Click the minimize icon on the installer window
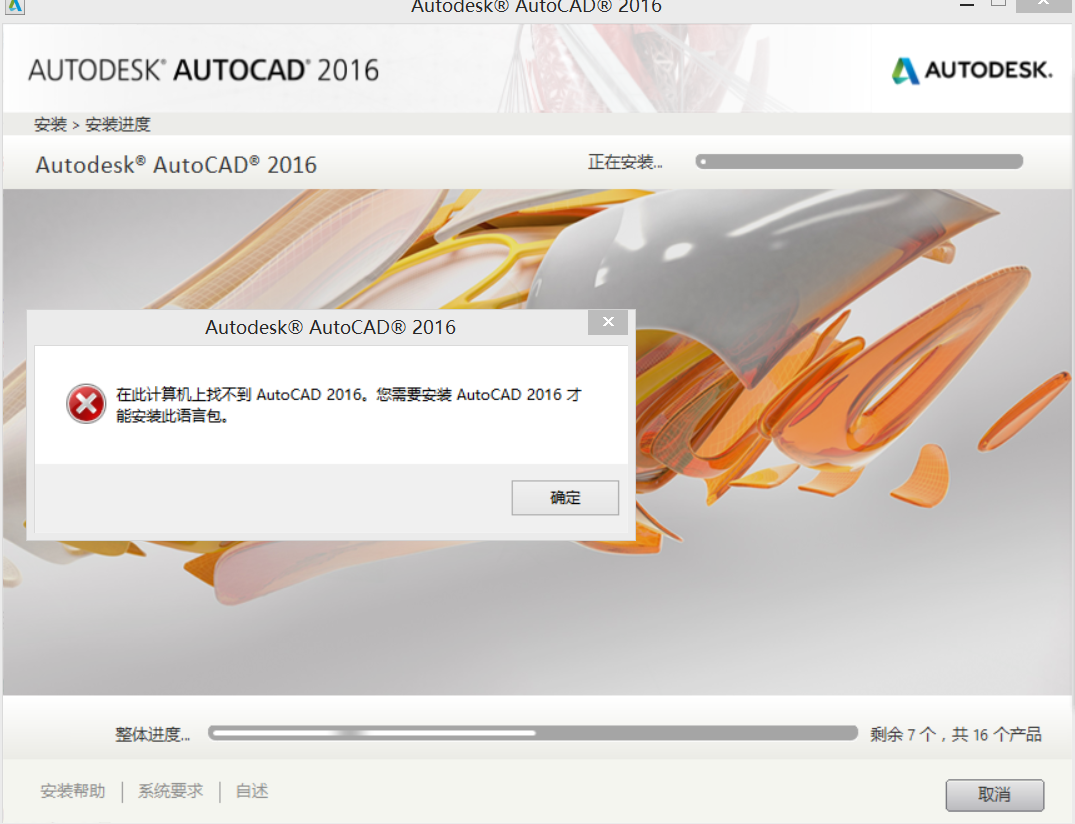1075x824 pixels. pyautogui.click(x=966, y=6)
